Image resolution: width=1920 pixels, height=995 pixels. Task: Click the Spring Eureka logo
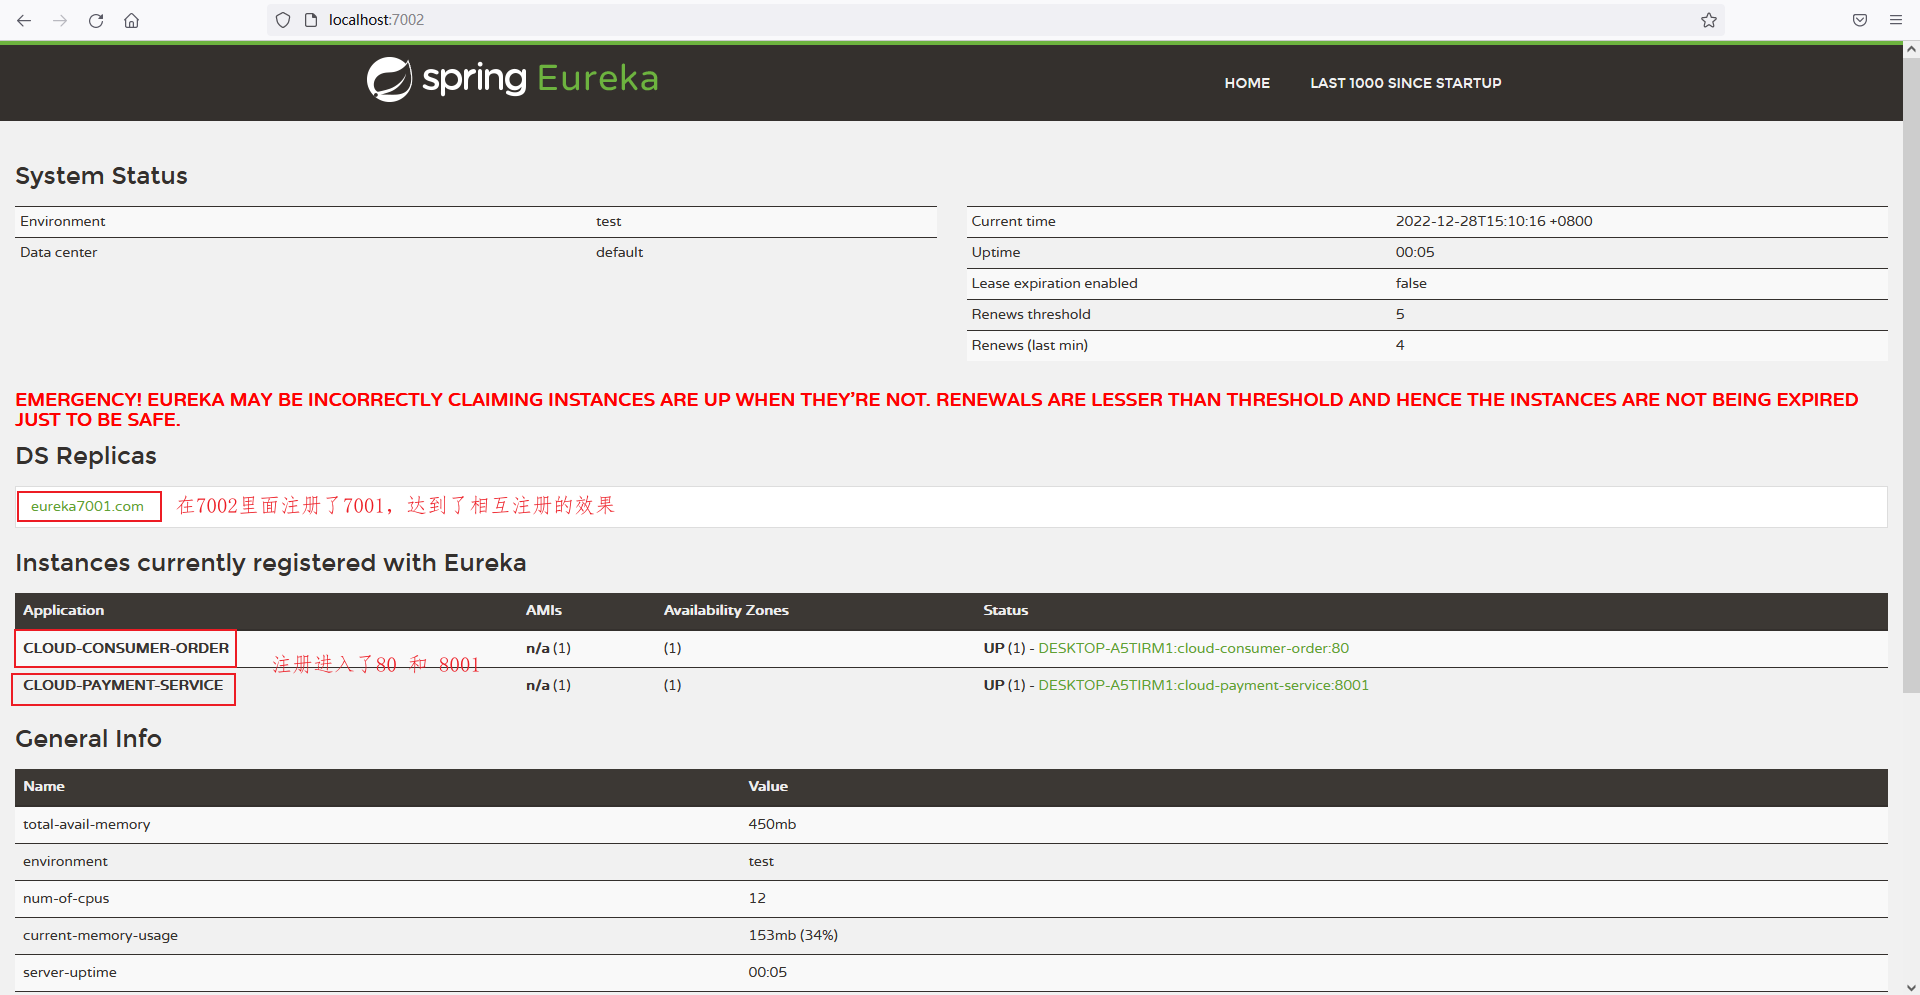point(512,79)
